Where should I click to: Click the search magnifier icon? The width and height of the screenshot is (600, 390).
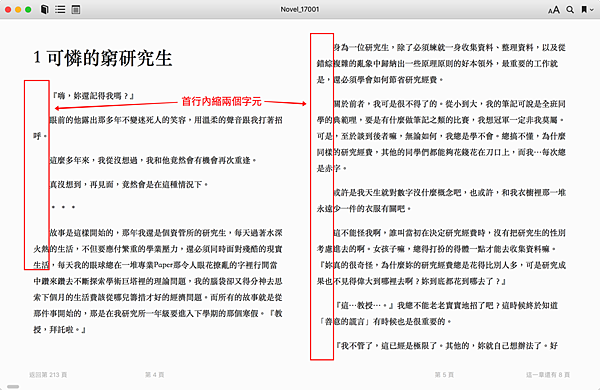(570, 10)
